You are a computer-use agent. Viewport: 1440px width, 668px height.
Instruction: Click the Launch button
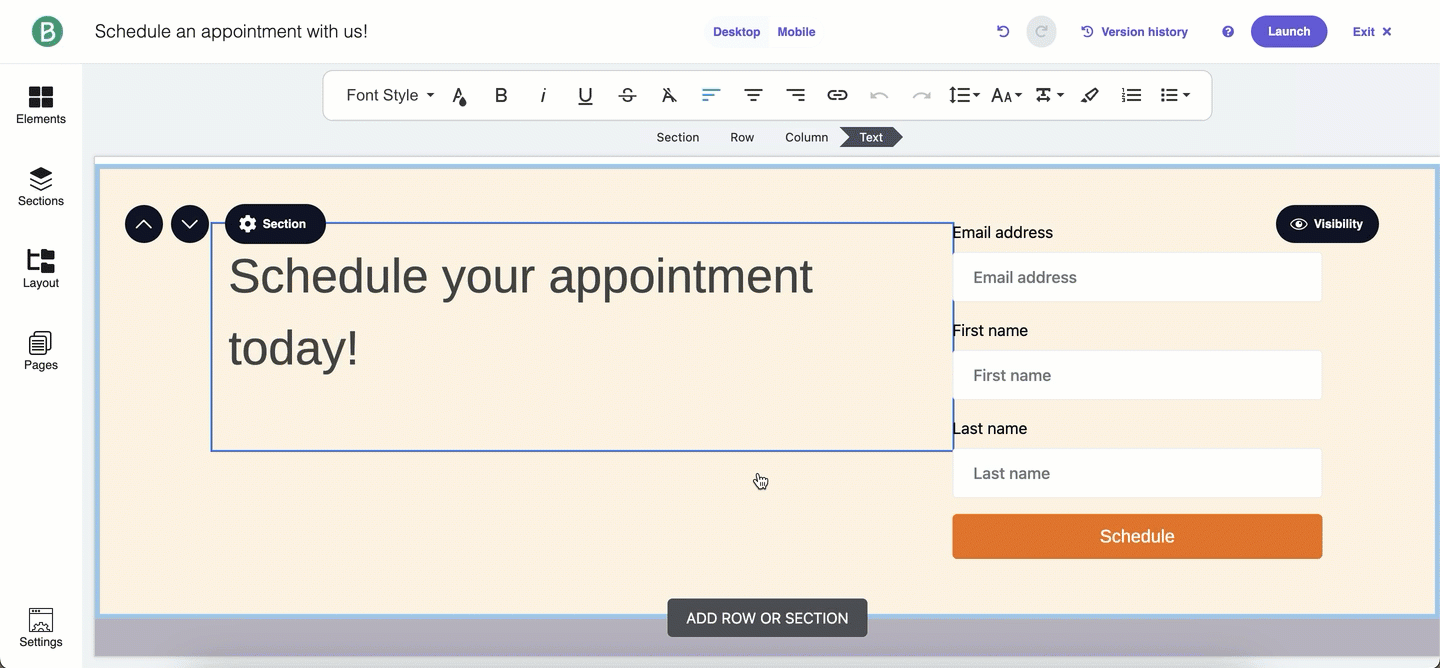click(1288, 32)
